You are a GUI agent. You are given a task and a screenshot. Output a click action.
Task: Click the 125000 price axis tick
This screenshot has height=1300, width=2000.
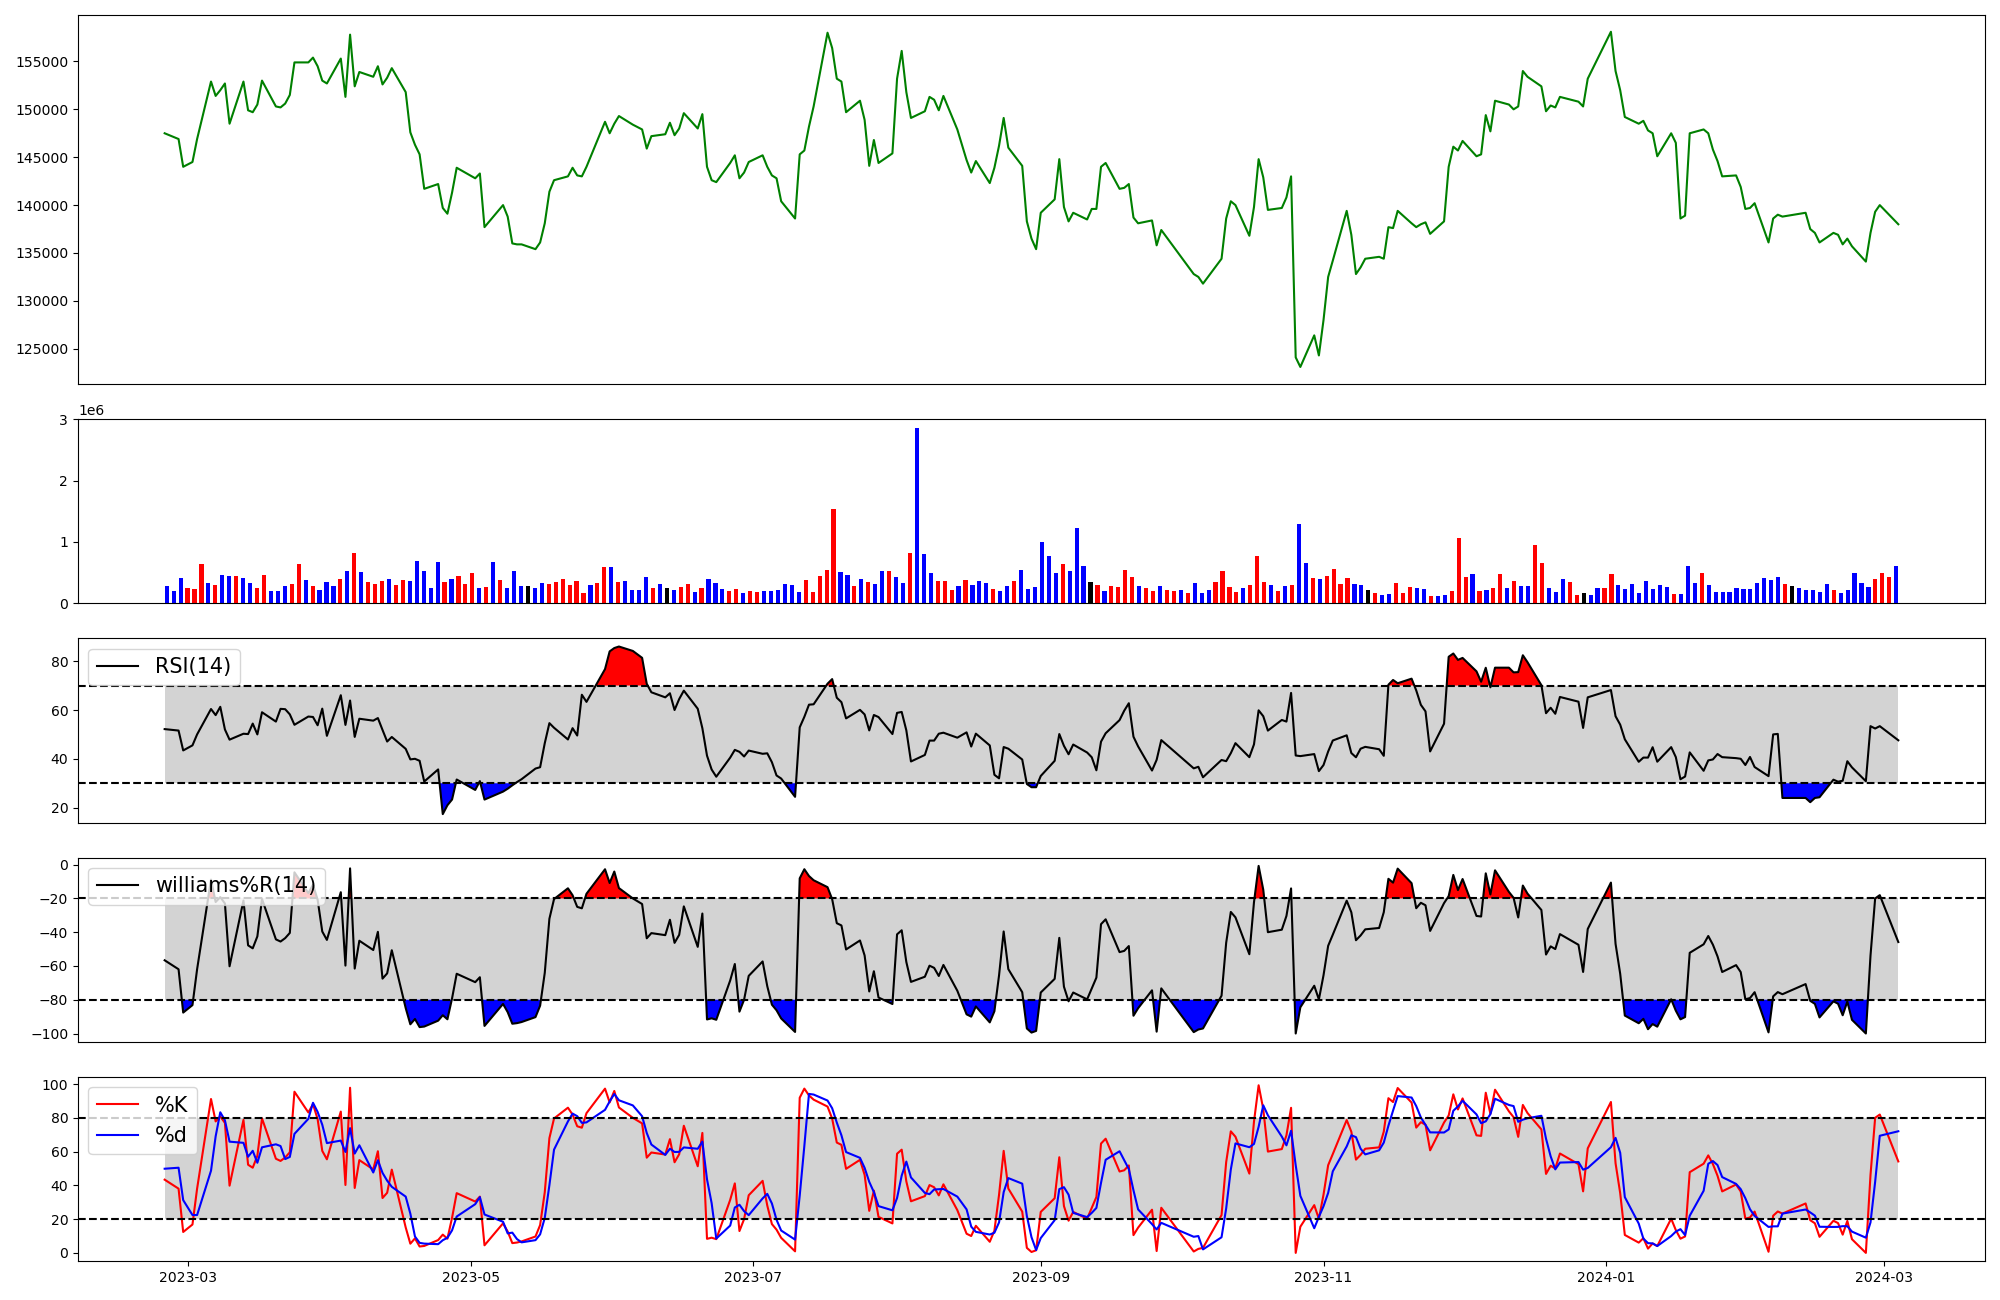point(42,349)
